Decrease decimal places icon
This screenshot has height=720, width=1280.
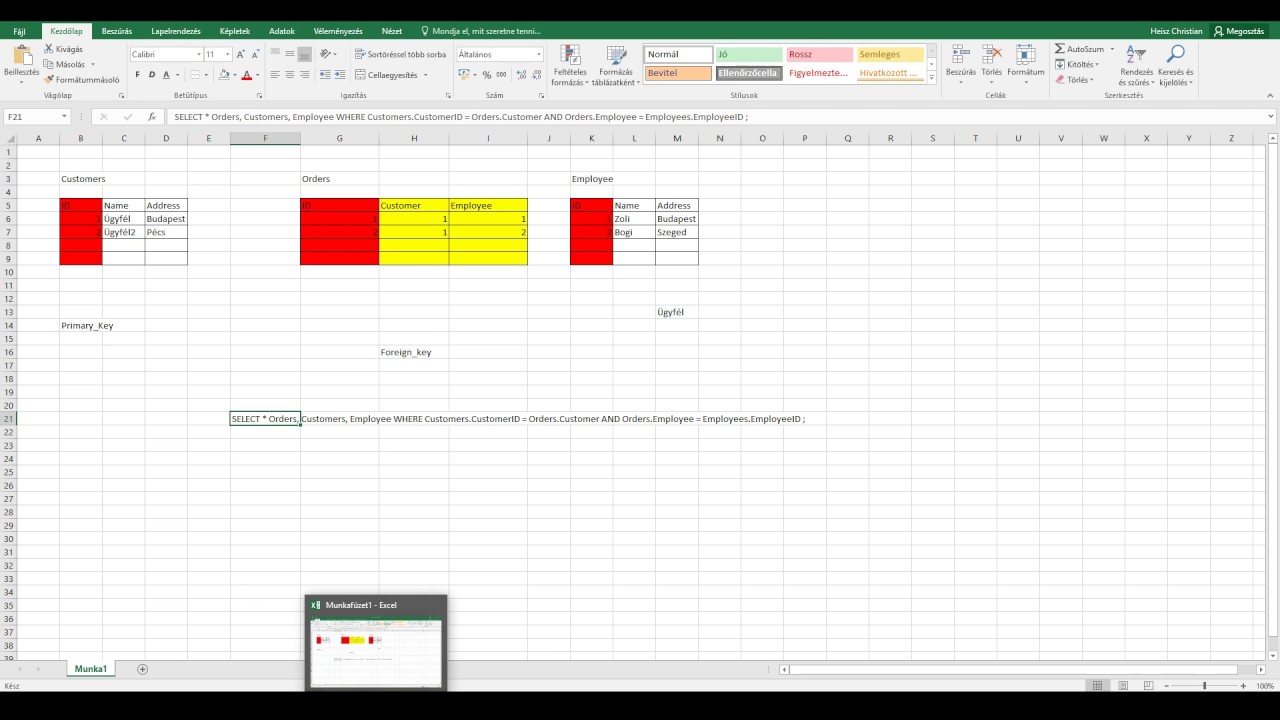coord(535,75)
